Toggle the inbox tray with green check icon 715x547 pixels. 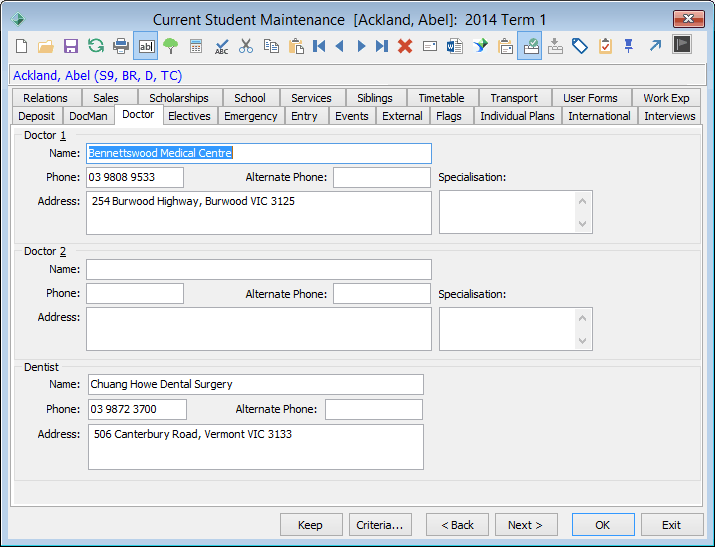pos(530,46)
